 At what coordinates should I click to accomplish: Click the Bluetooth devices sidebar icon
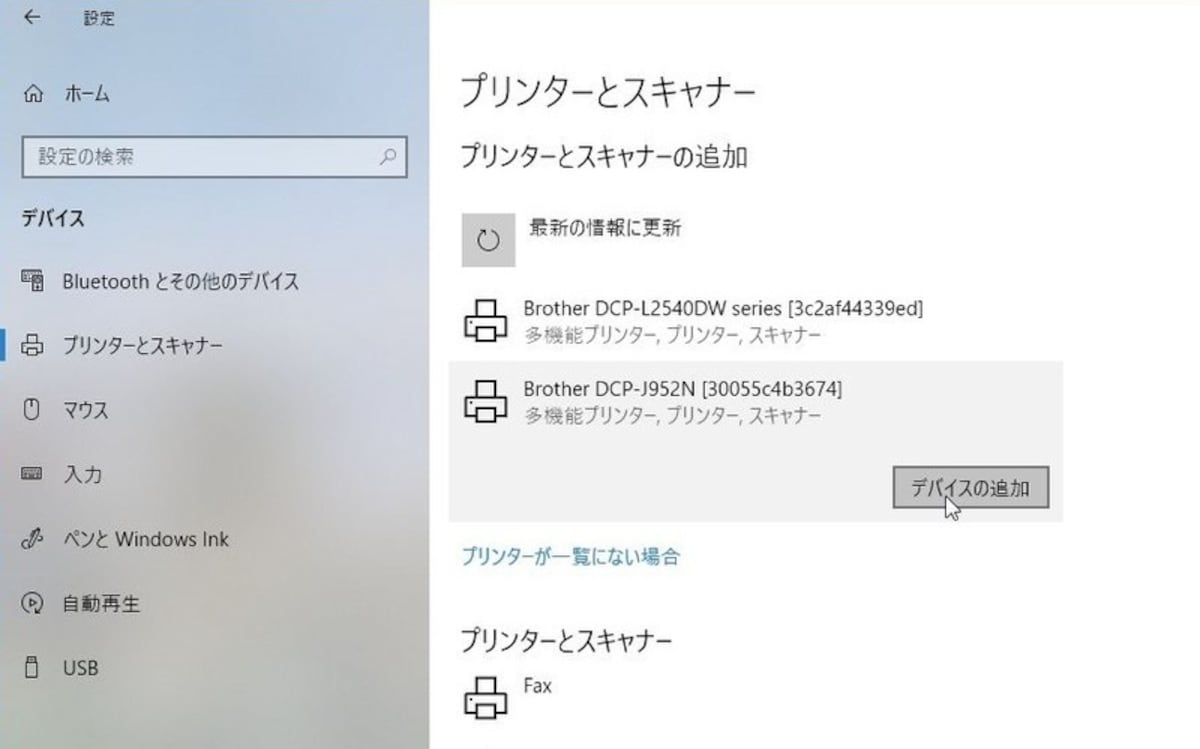tap(32, 281)
